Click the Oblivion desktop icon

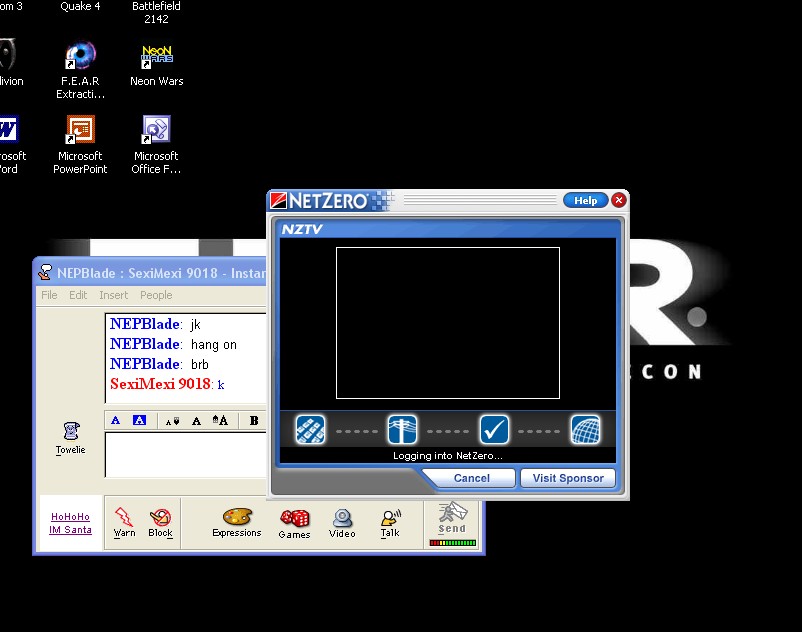[9, 62]
